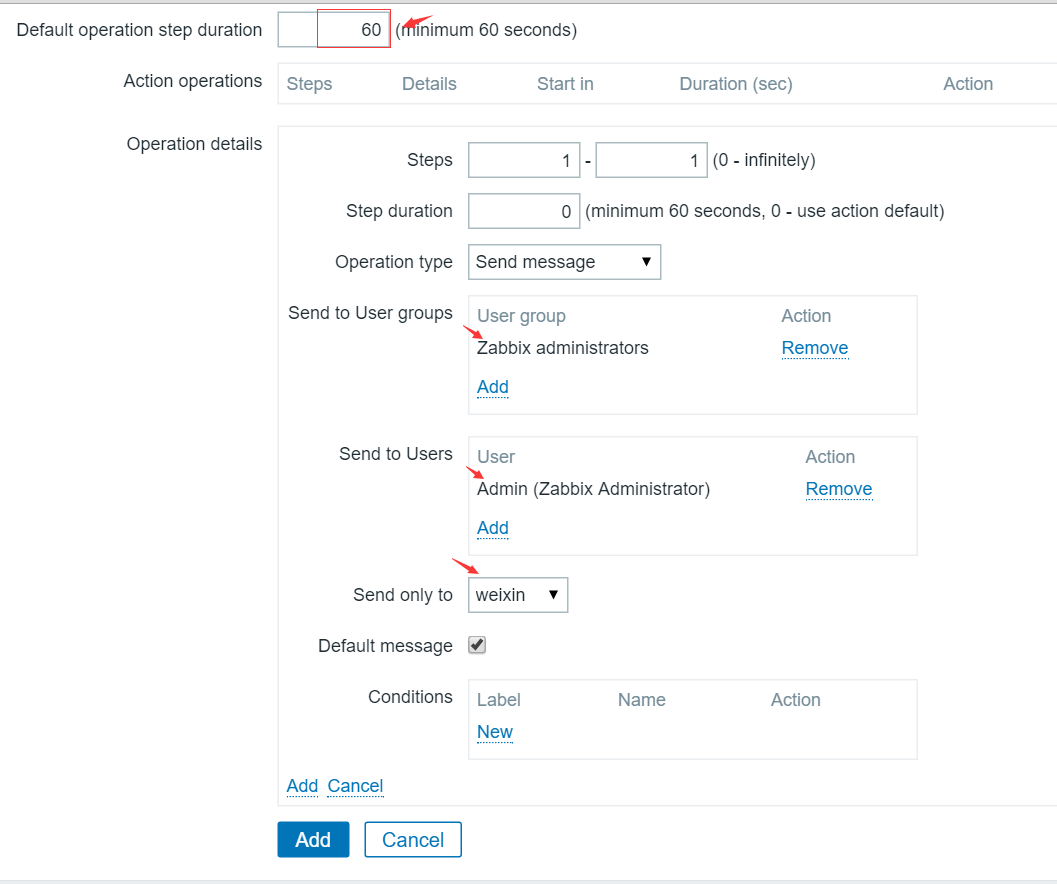Select the Step duration field containing 0
The image size is (1057, 884).
coord(523,211)
